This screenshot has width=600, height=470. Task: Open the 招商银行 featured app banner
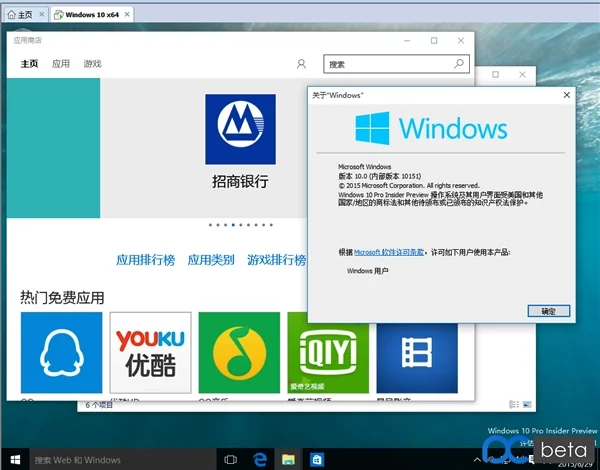coord(240,142)
